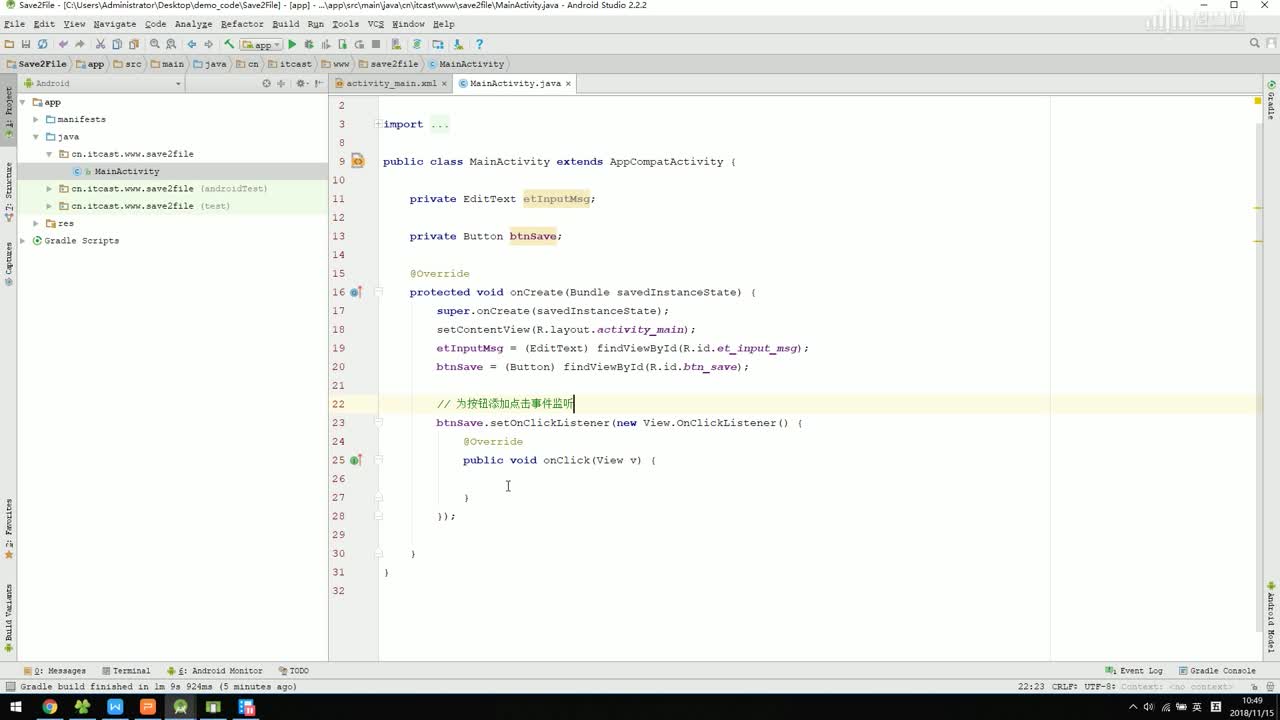
Task: Copy selection using the toolbar icon
Action: pyautogui.click(x=117, y=44)
